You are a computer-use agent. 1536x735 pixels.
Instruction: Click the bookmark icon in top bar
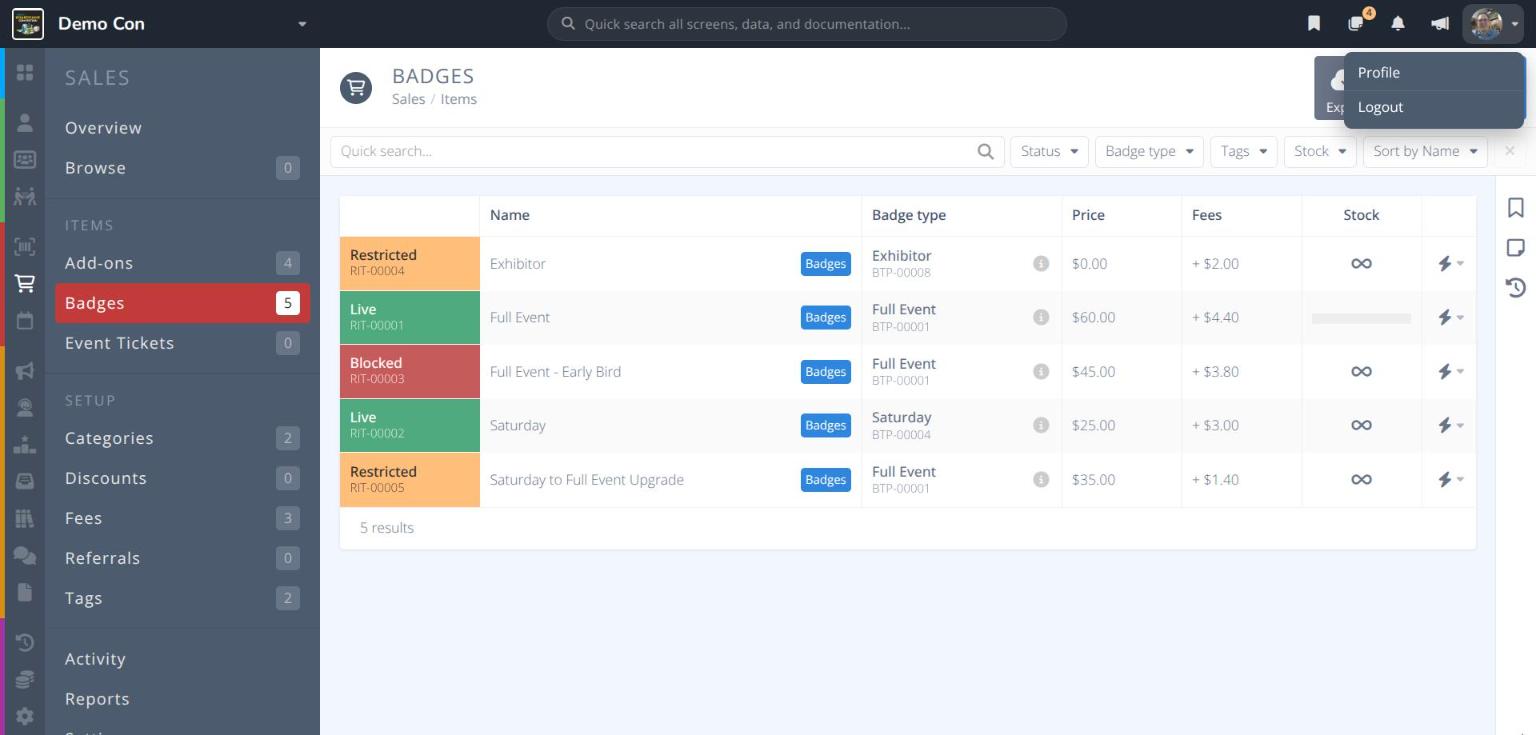point(1314,24)
